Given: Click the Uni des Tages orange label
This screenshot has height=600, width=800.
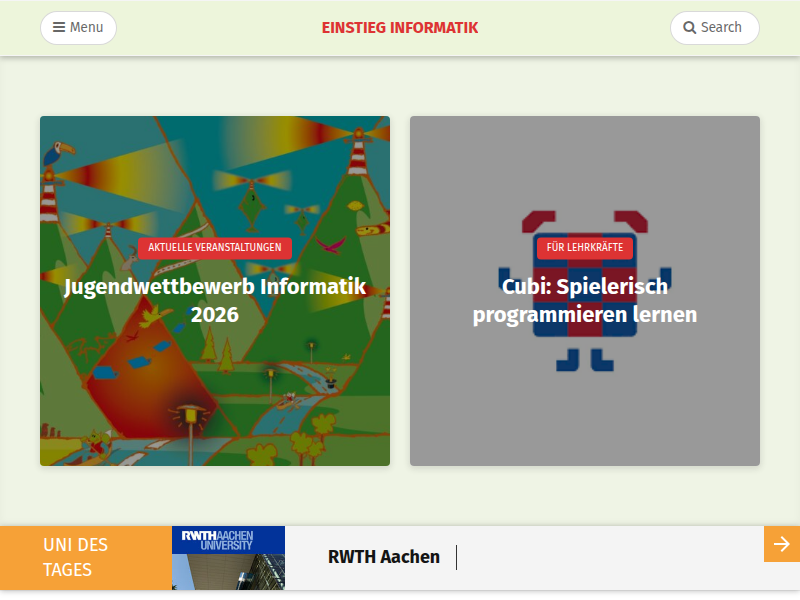Looking at the screenshot, I should pos(86,558).
